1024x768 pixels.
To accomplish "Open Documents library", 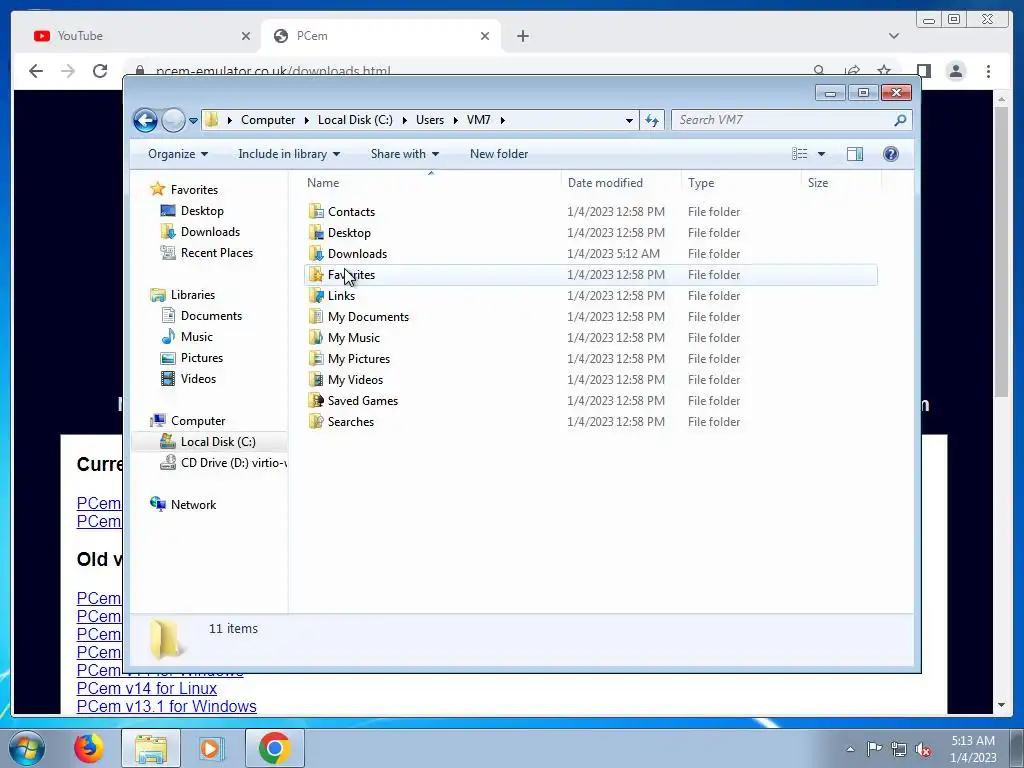I will (x=211, y=316).
